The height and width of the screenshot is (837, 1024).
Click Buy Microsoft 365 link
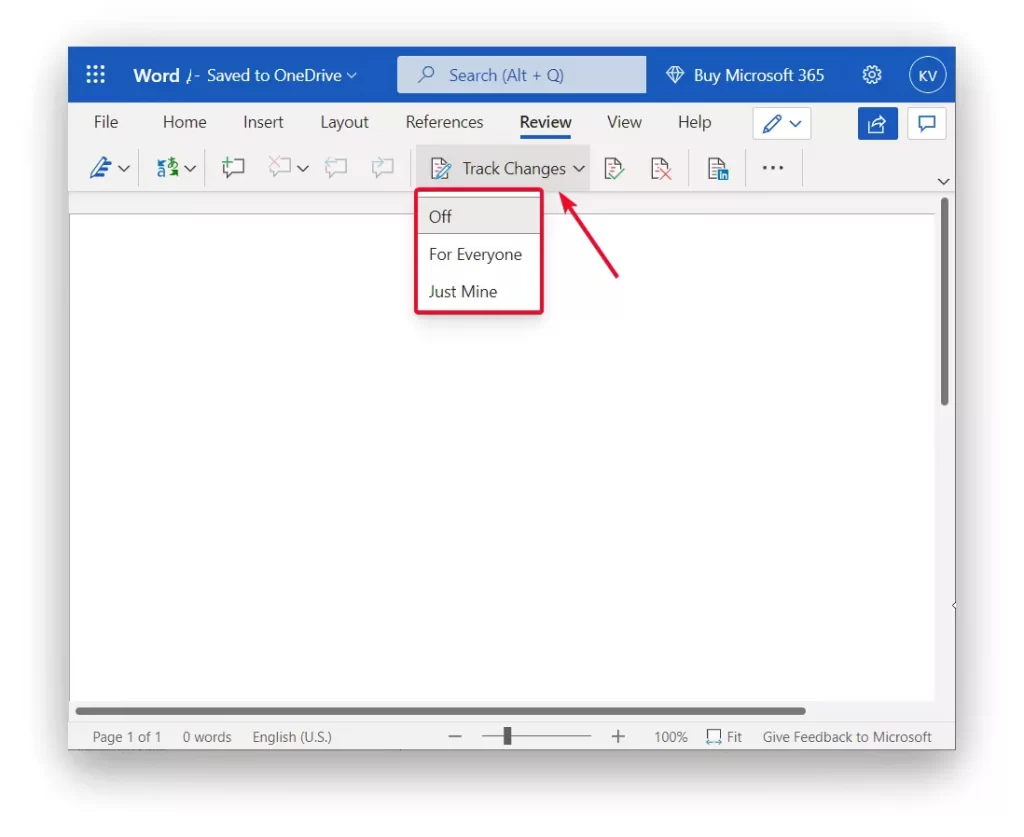point(758,75)
